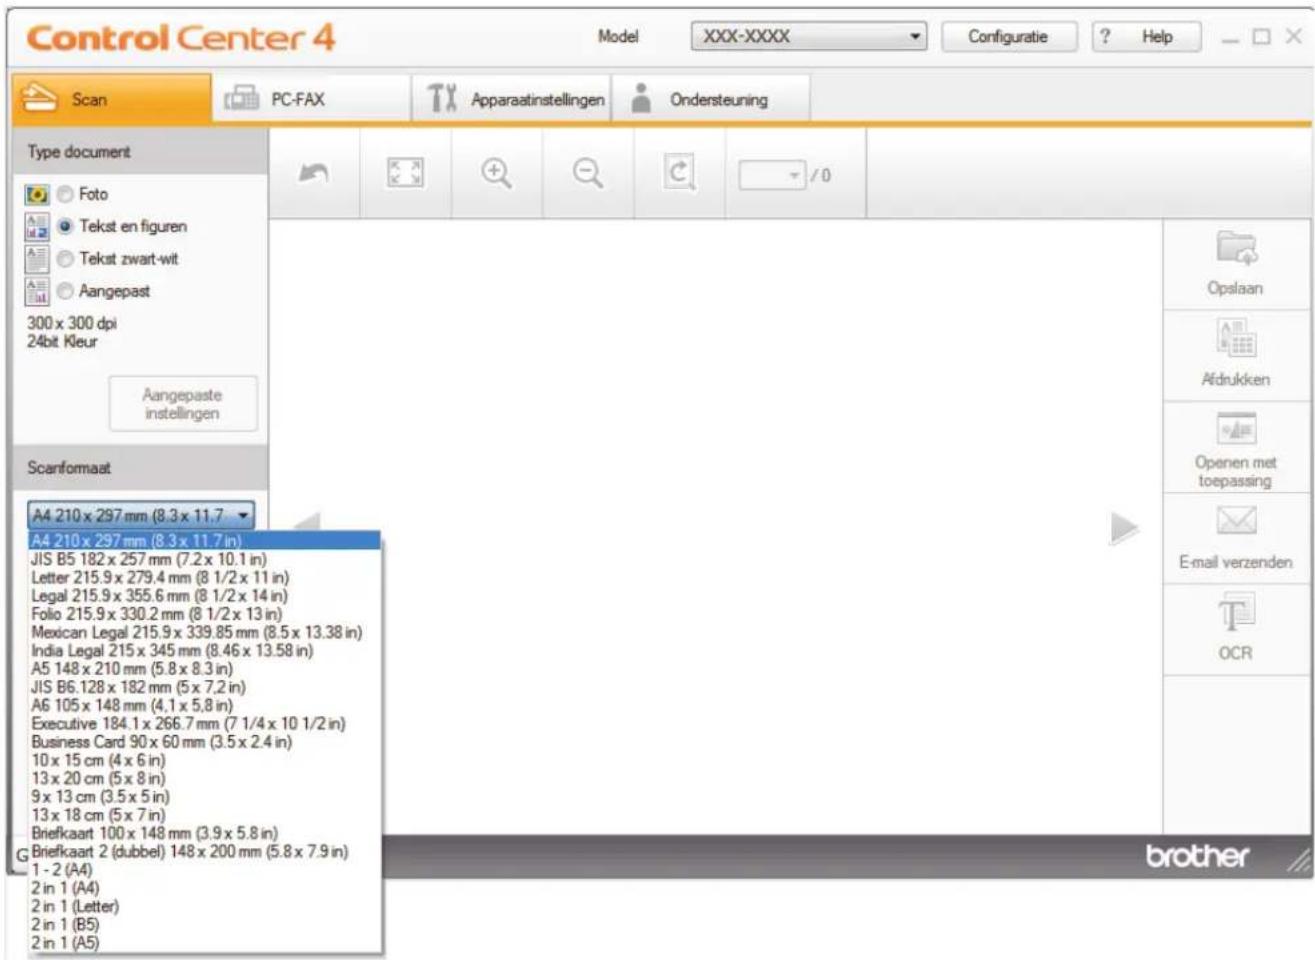Collapse the Scanformaat dropdown list
The height and width of the screenshot is (960, 1315).
click(x=141, y=515)
